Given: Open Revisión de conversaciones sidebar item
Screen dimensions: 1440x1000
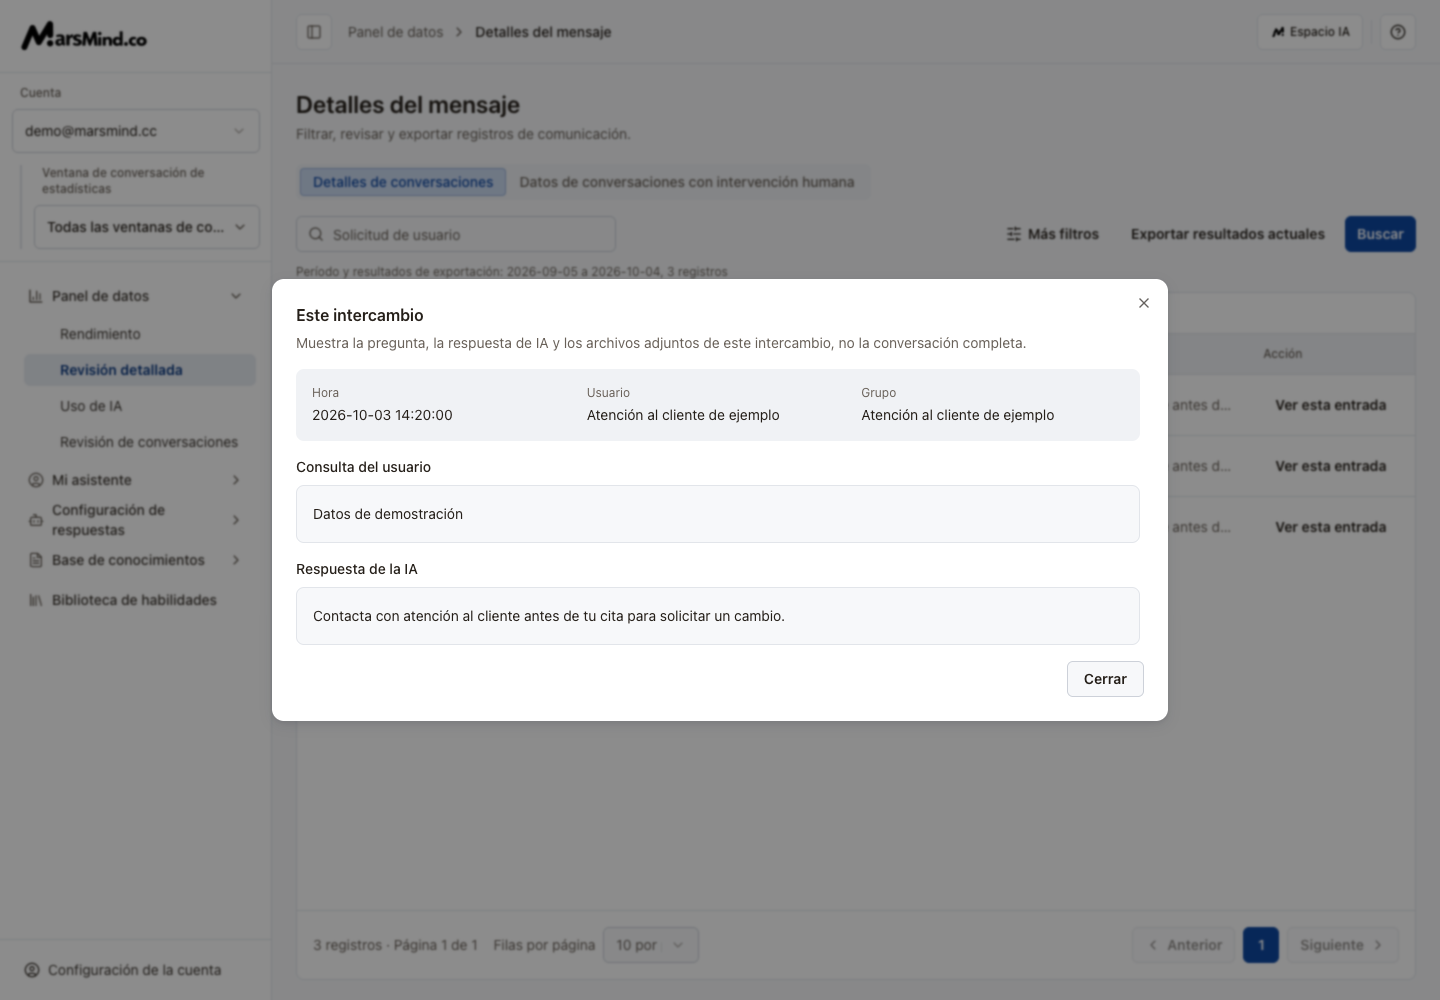Looking at the screenshot, I should [x=149, y=442].
